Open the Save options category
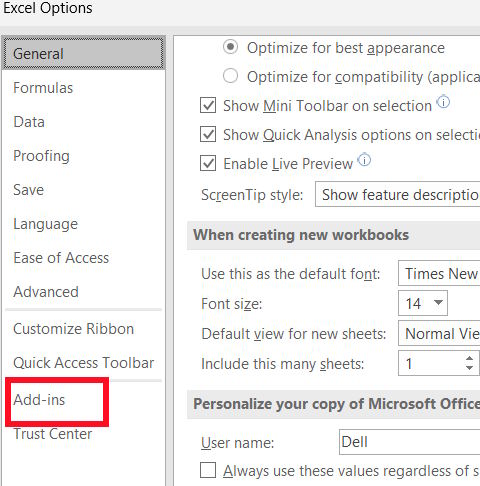The image size is (480, 486). tap(29, 190)
